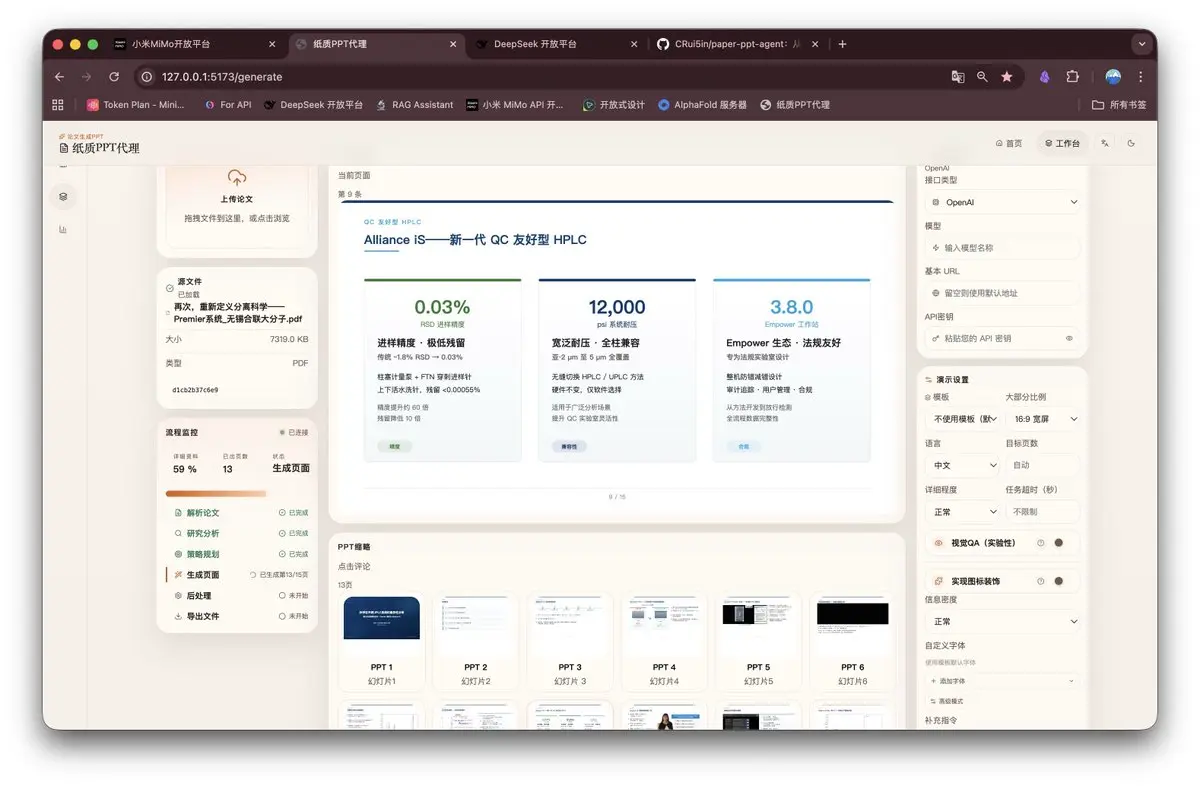Select the 策略规划 workflow step
This screenshot has width=1200, height=786.
pos(237,554)
